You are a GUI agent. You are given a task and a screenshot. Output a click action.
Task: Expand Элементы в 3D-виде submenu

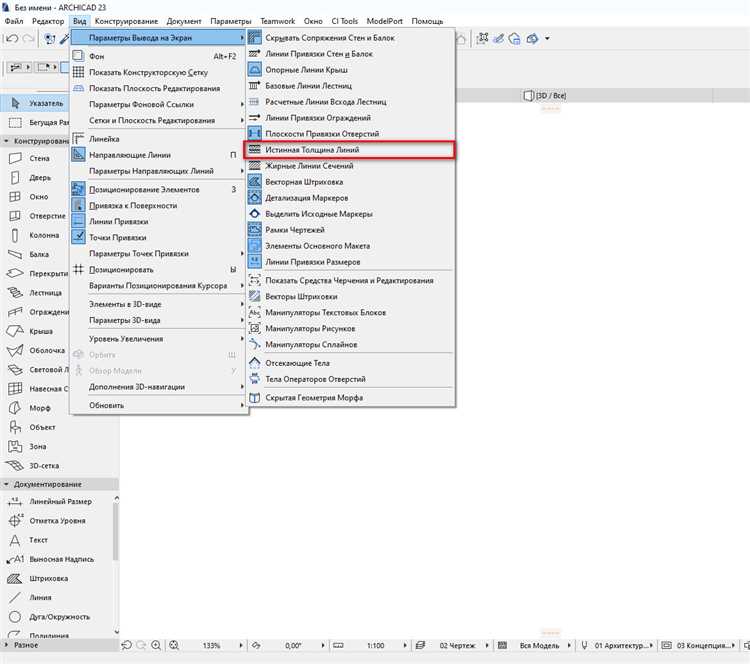[158, 304]
